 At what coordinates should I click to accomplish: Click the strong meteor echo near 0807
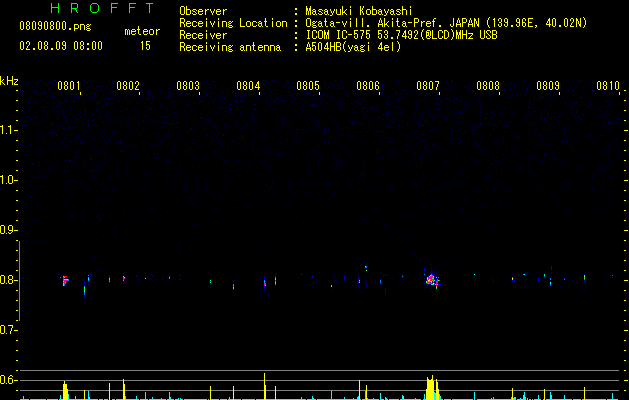click(x=432, y=280)
